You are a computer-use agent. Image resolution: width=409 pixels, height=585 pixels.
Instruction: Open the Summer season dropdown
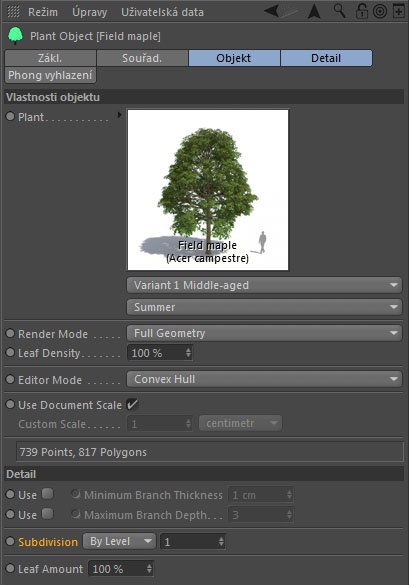point(264,307)
